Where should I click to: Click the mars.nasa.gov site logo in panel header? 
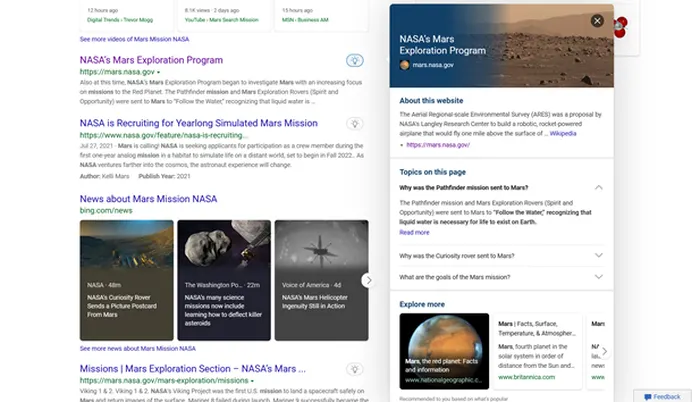(x=405, y=65)
